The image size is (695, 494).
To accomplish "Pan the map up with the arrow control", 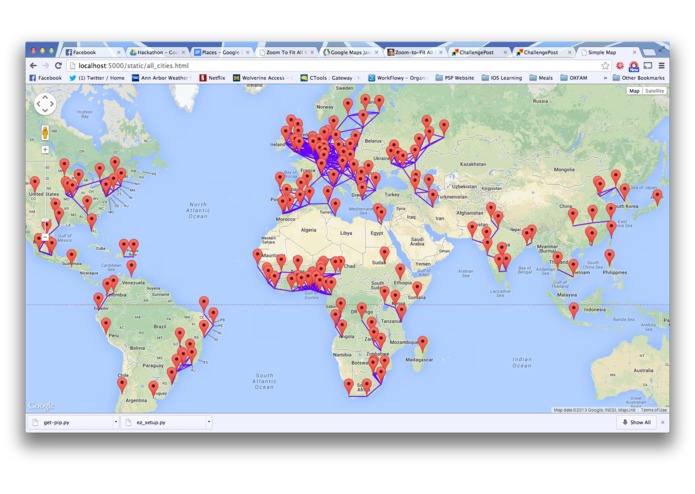I will [x=45, y=98].
